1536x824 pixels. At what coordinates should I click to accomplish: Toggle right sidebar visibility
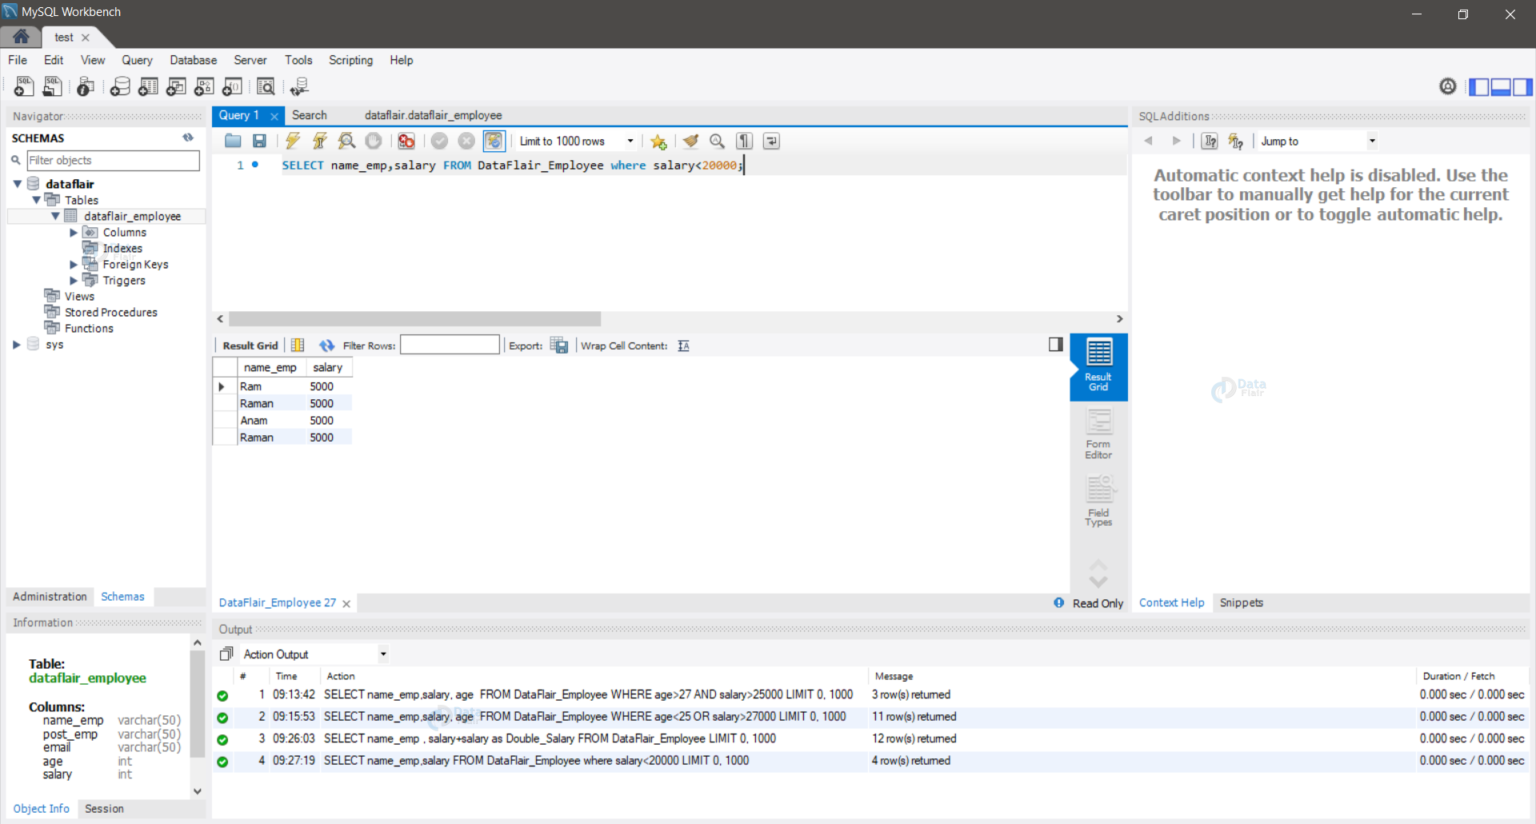[1522, 87]
